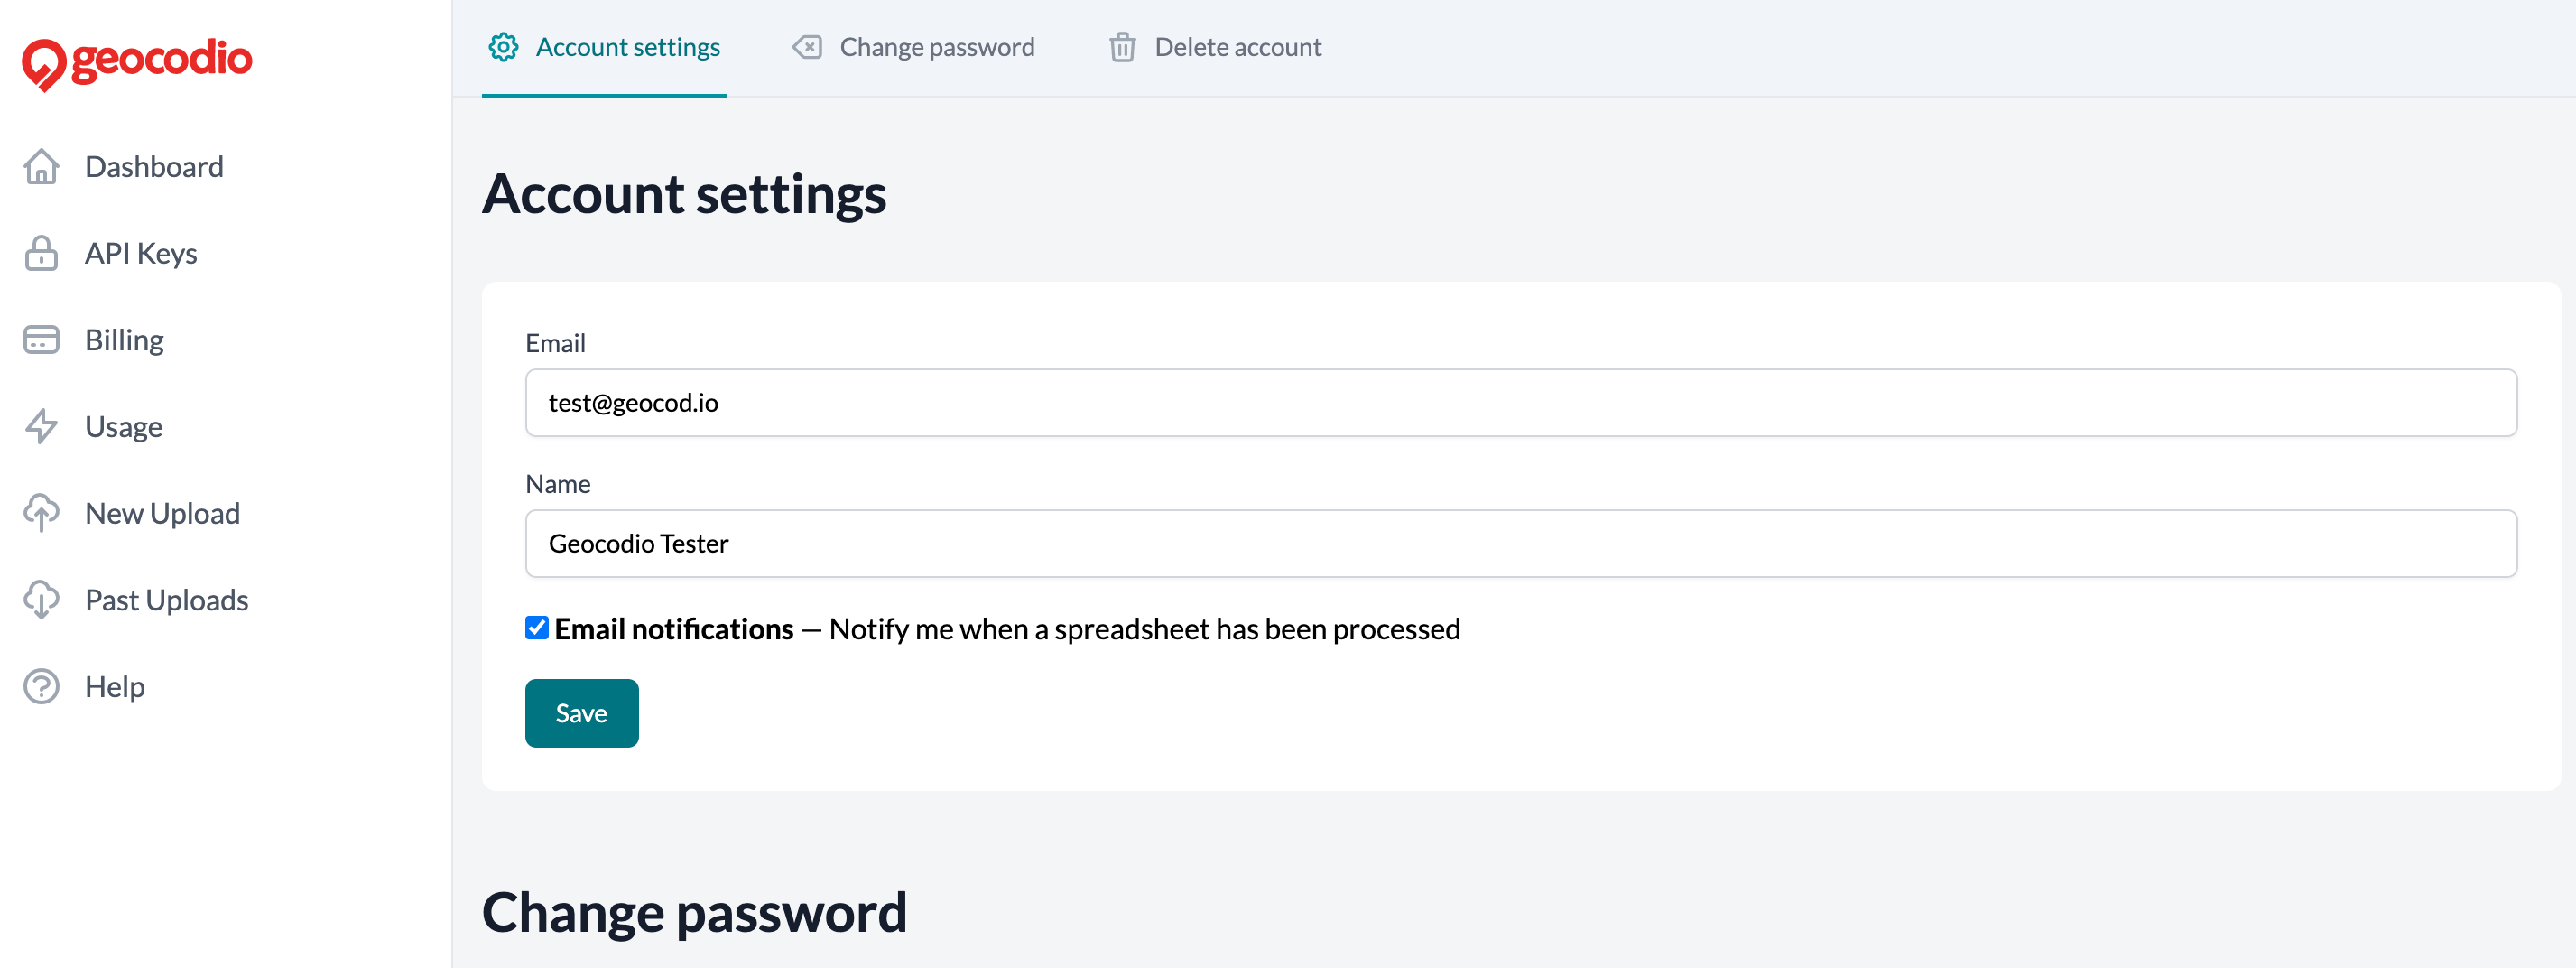The image size is (2576, 968).
Task: Open the Delete account tab
Action: (1238, 46)
